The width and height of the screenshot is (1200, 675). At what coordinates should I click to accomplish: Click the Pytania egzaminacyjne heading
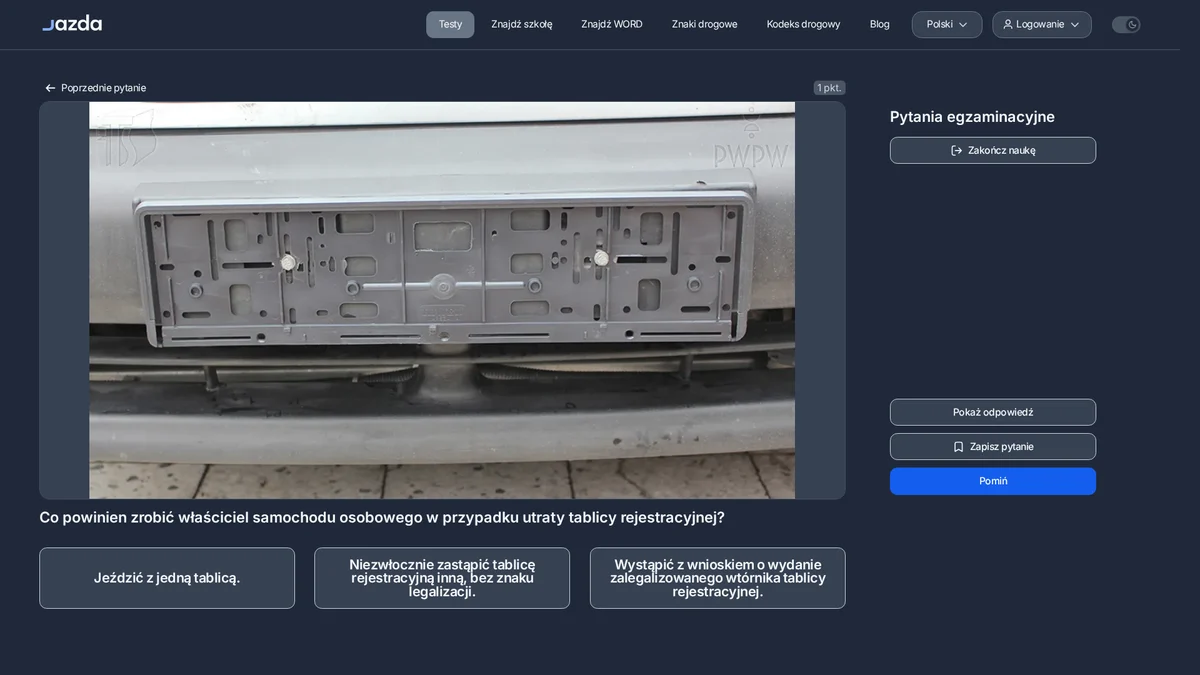pos(972,117)
